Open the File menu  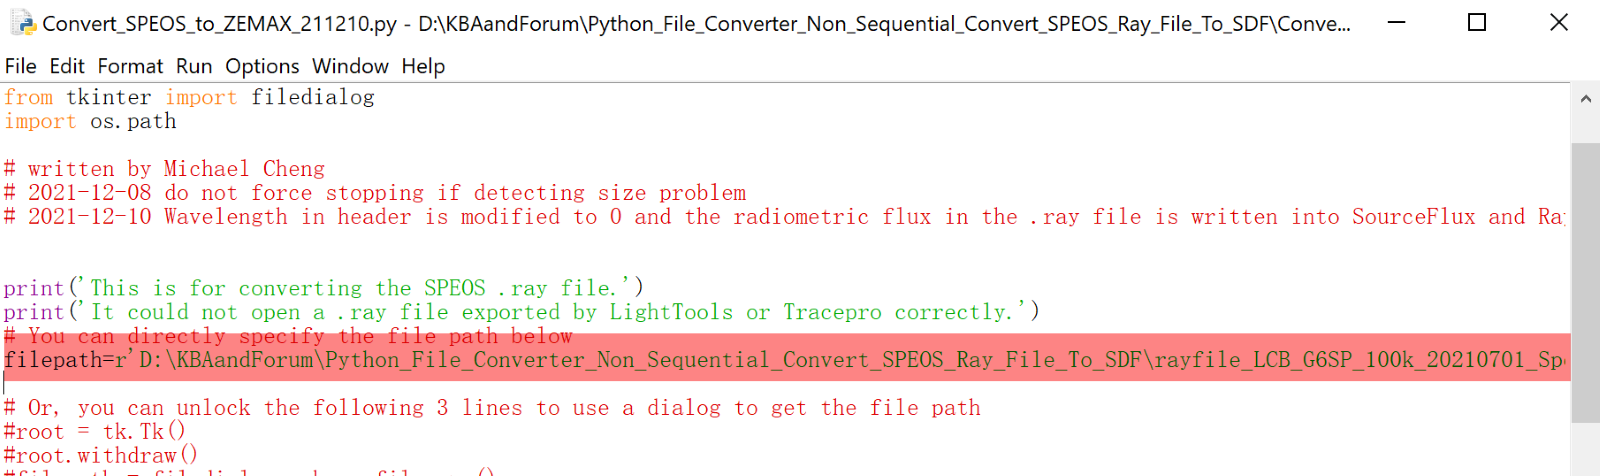pos(20,66)
